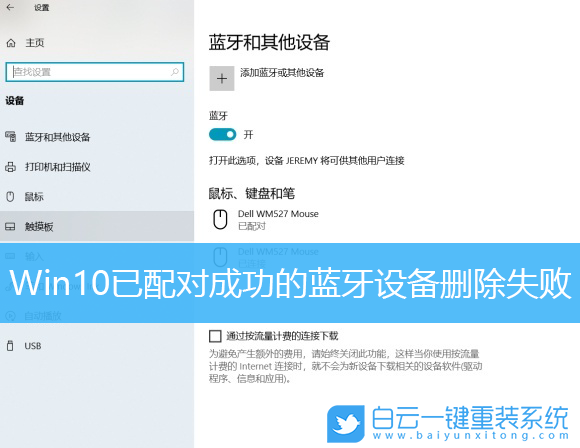The height and width of the screenshot is (448, 580).
Task: Select the touchpad icon in the sidebar
Action: click(10, 226)
